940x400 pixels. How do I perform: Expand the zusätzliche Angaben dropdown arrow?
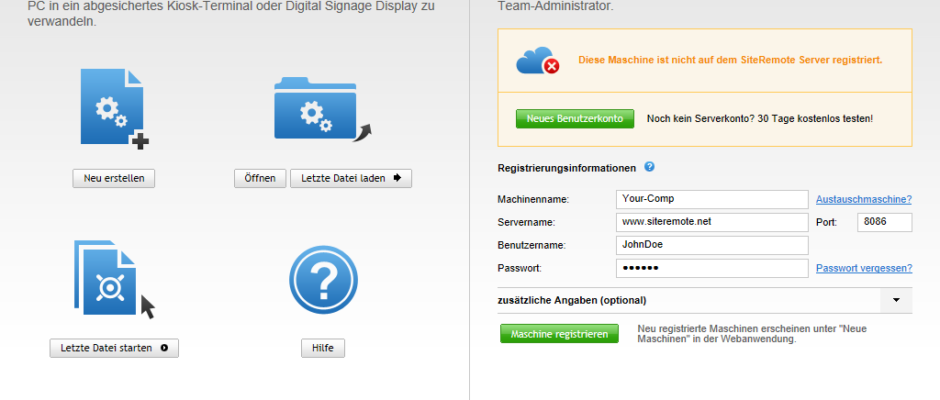click(x=896, y=300)
